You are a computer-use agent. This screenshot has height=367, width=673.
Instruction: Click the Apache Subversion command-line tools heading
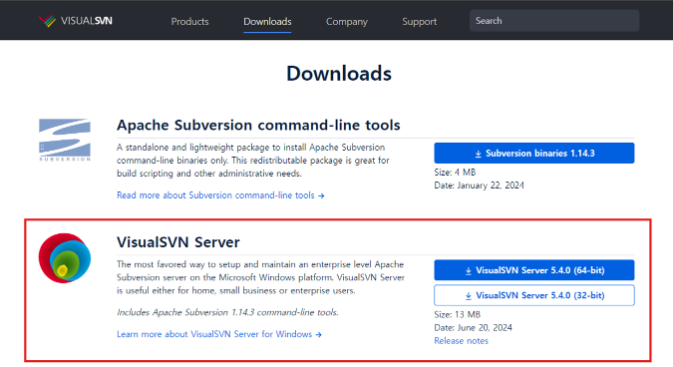tap(258, 125)
